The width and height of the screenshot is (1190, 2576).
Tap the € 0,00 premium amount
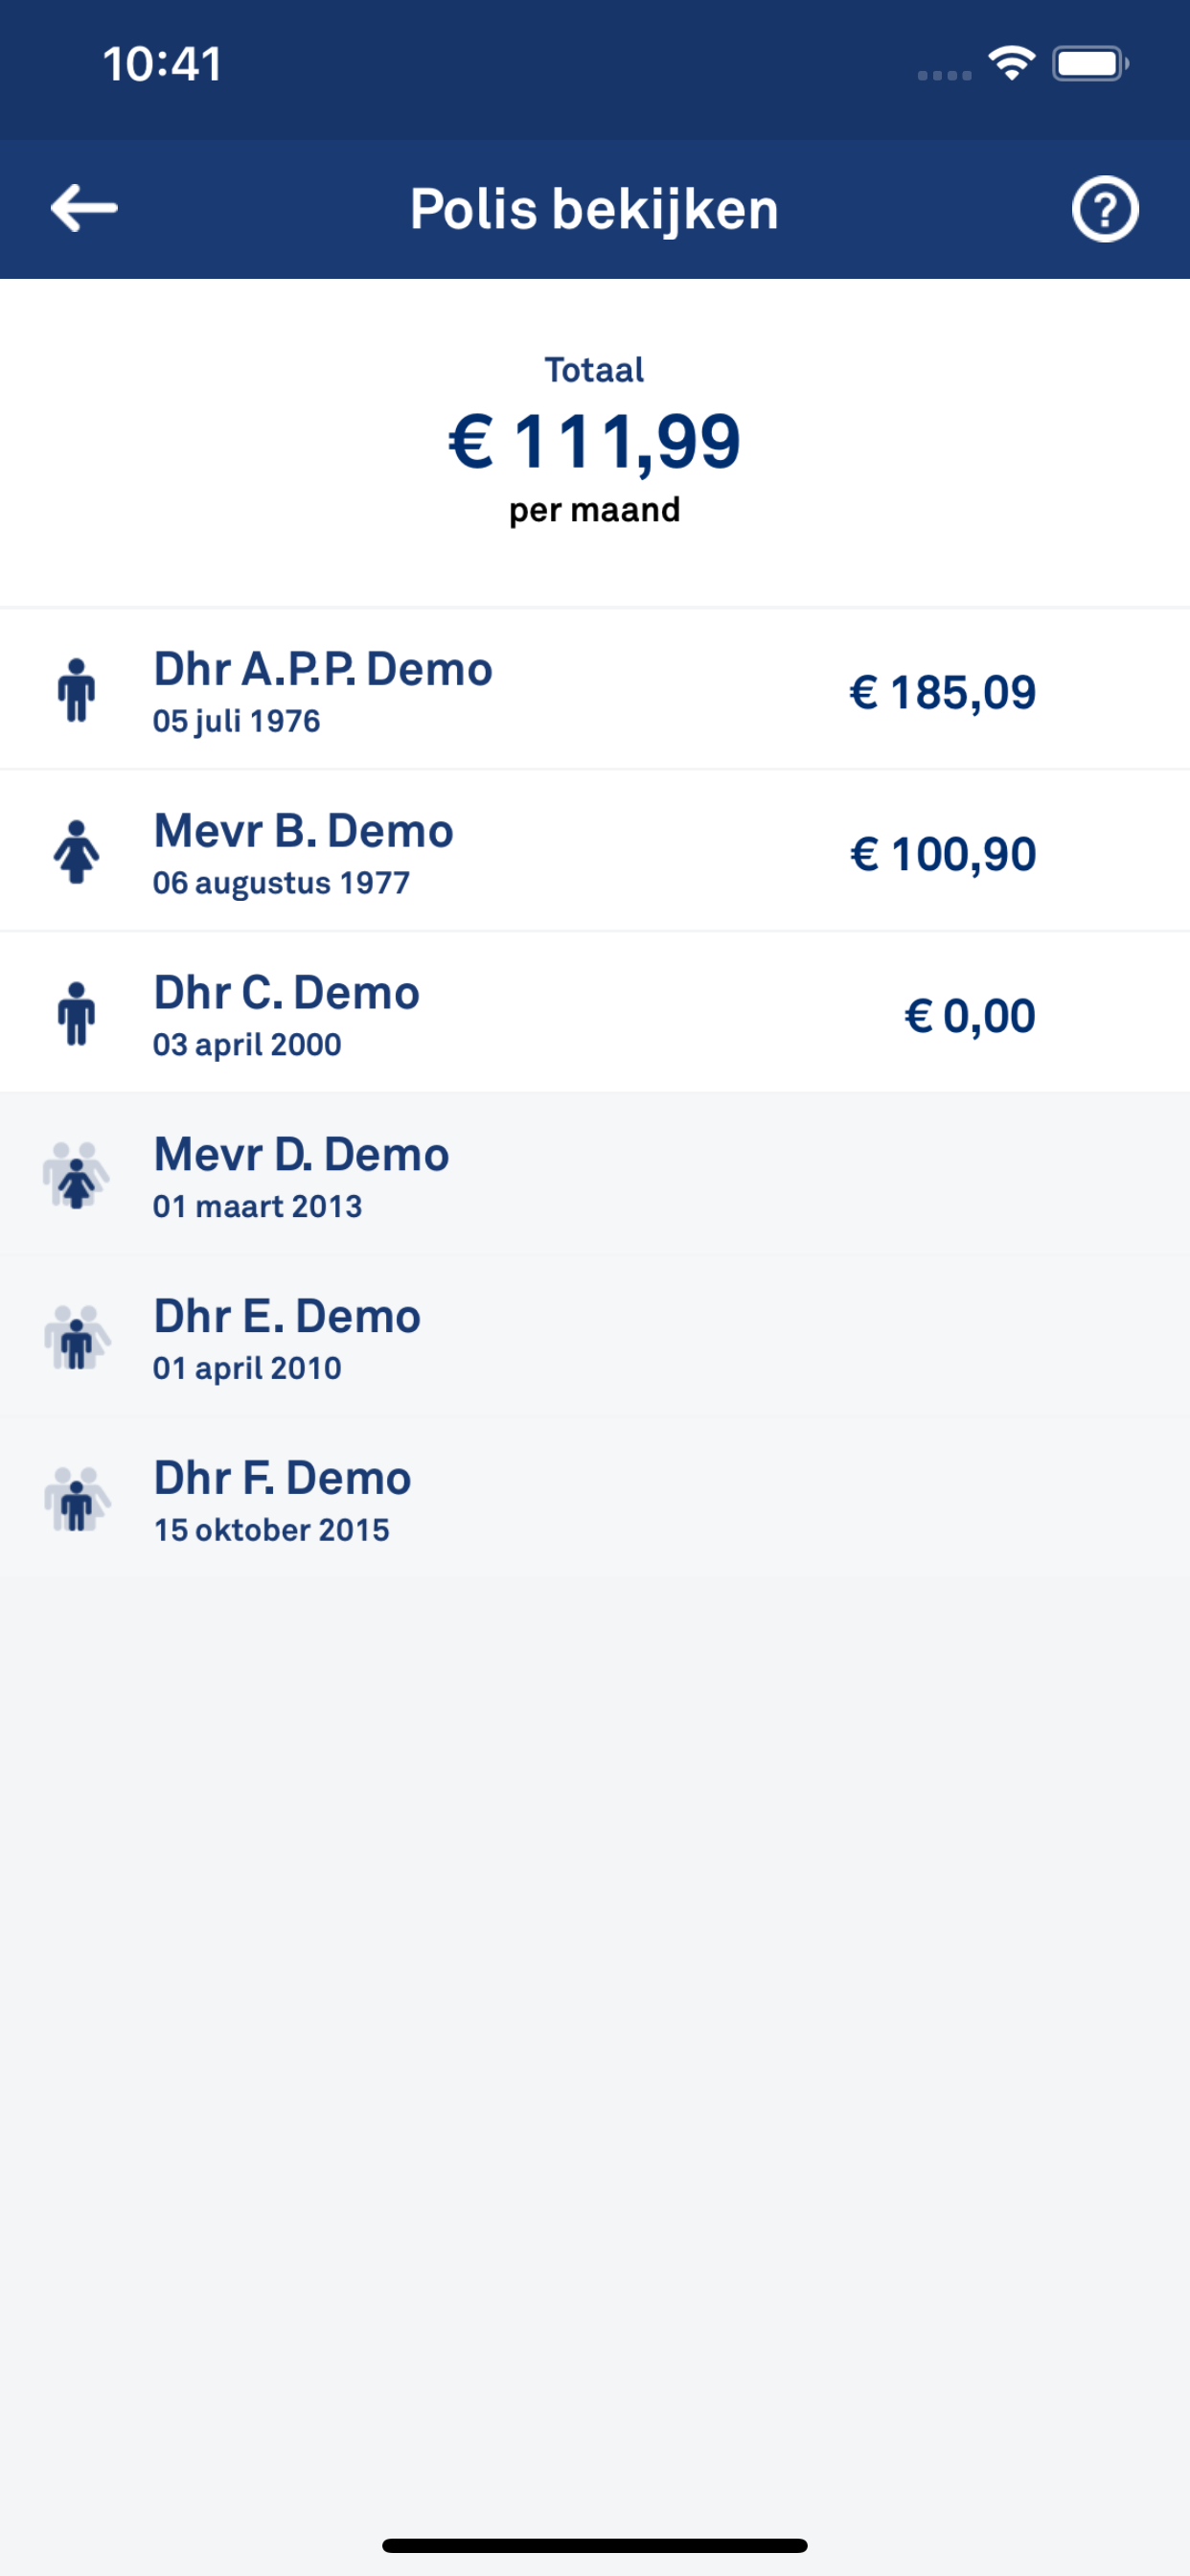click(969, 1016)
